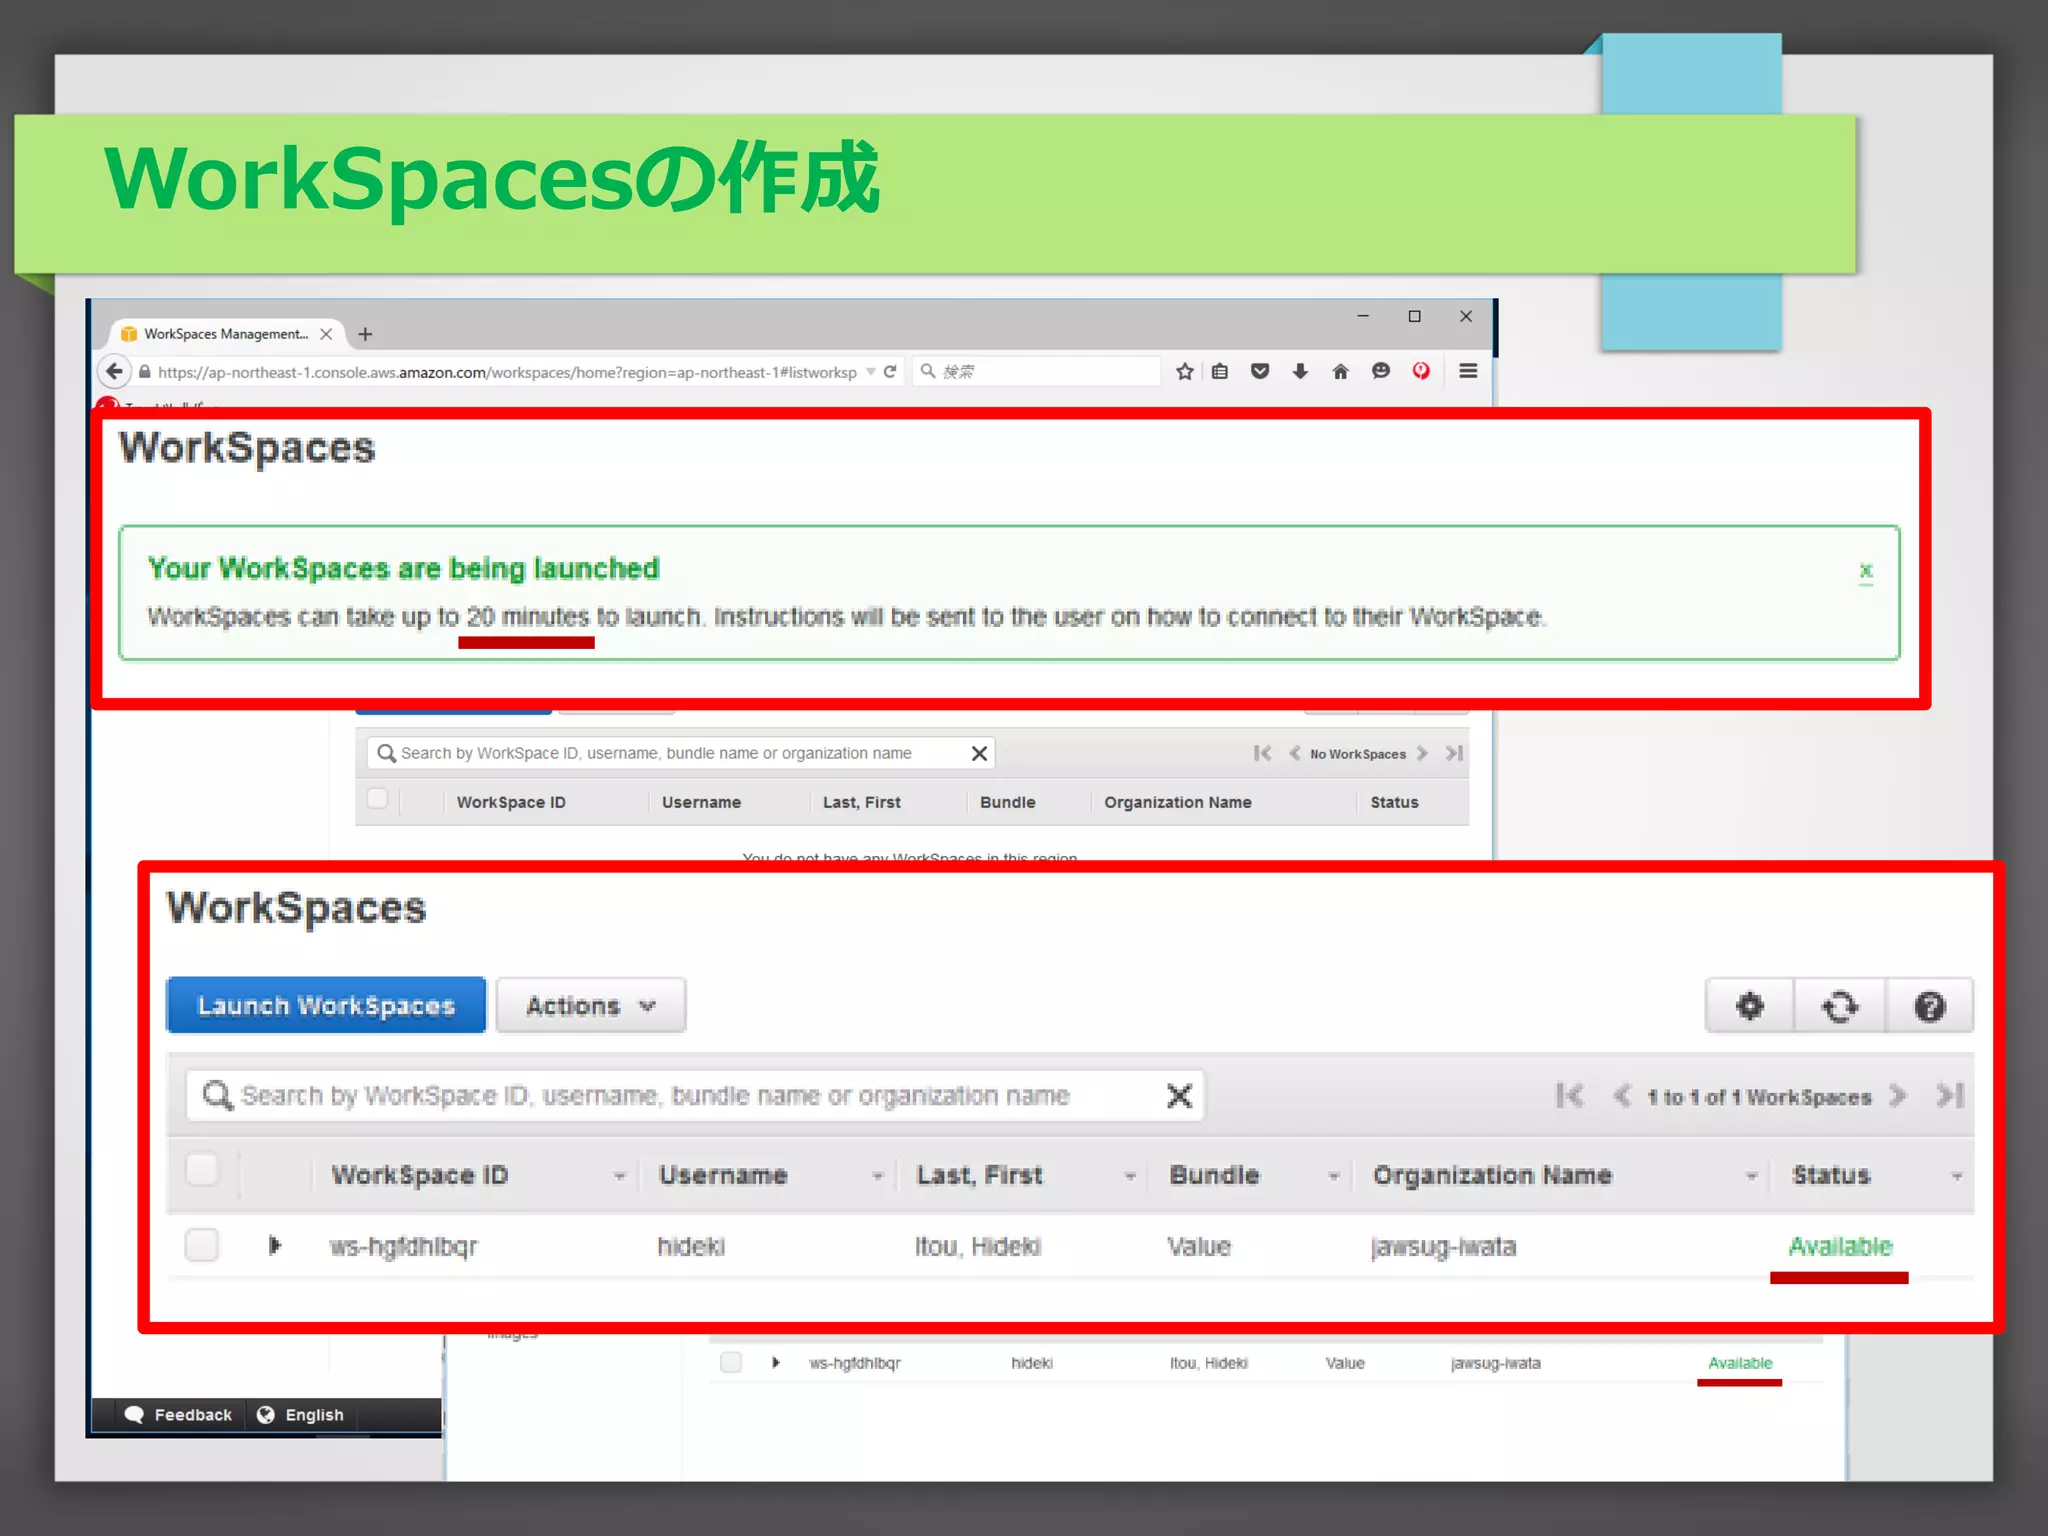
Task: Open the Organization Name column sort arrow
Action: [1751, 1176]
